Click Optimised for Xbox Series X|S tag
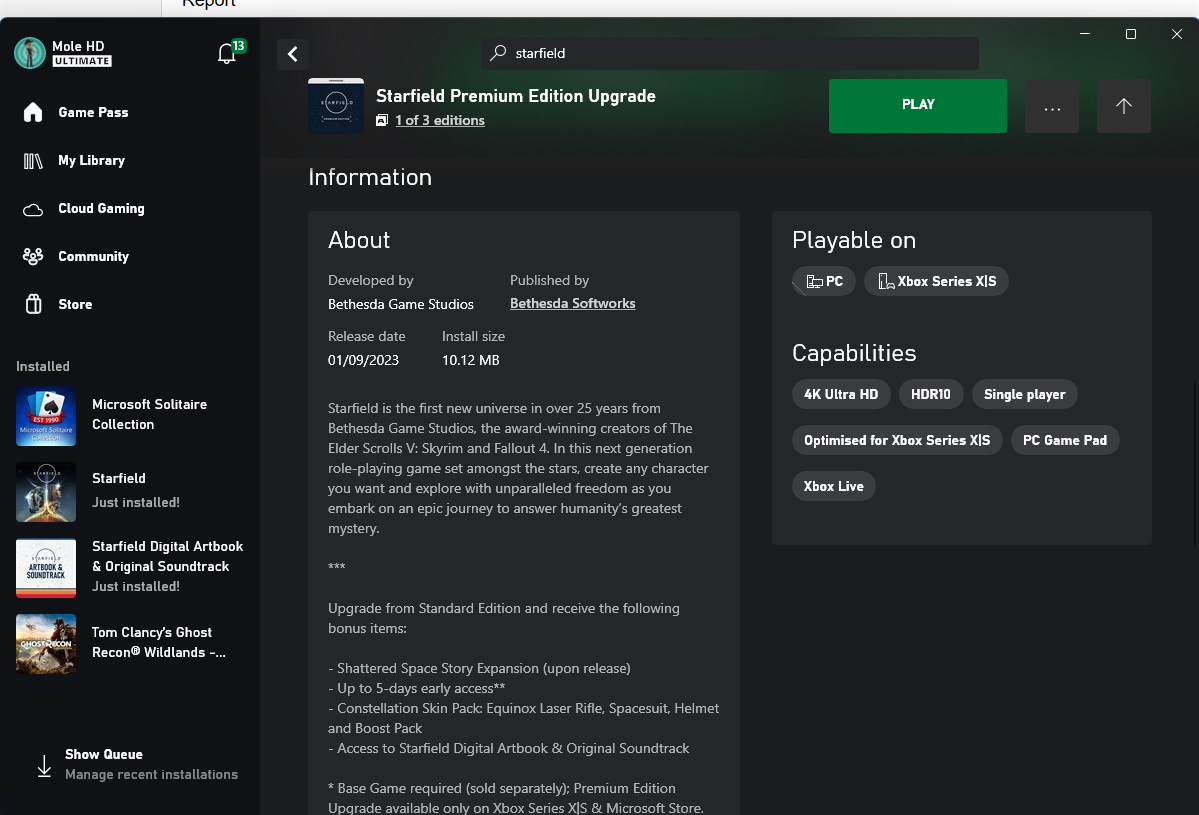1199x815 pixels. 897,440
